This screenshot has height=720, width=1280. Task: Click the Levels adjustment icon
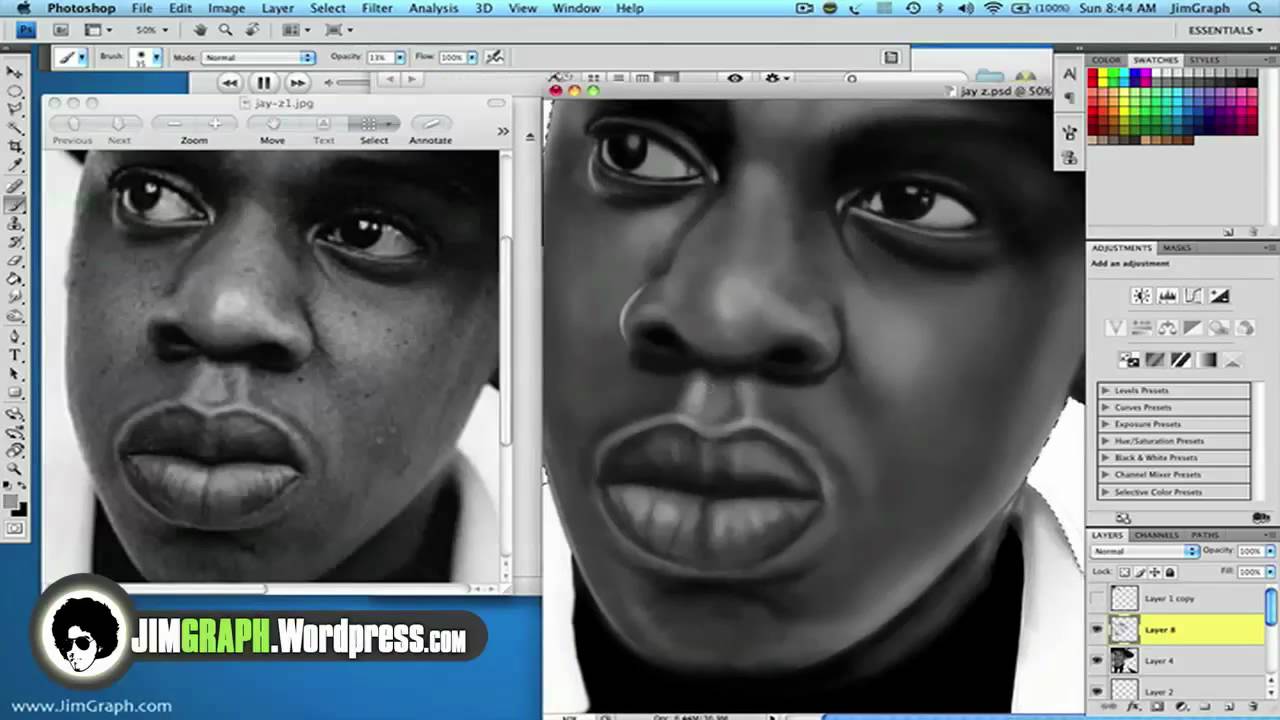(1167, 296)
